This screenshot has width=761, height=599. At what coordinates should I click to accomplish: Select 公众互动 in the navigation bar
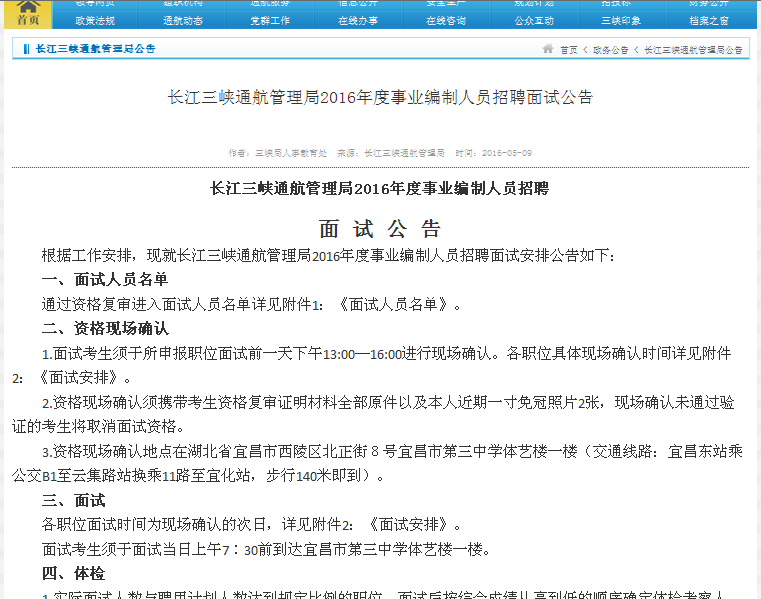point(534,21)
